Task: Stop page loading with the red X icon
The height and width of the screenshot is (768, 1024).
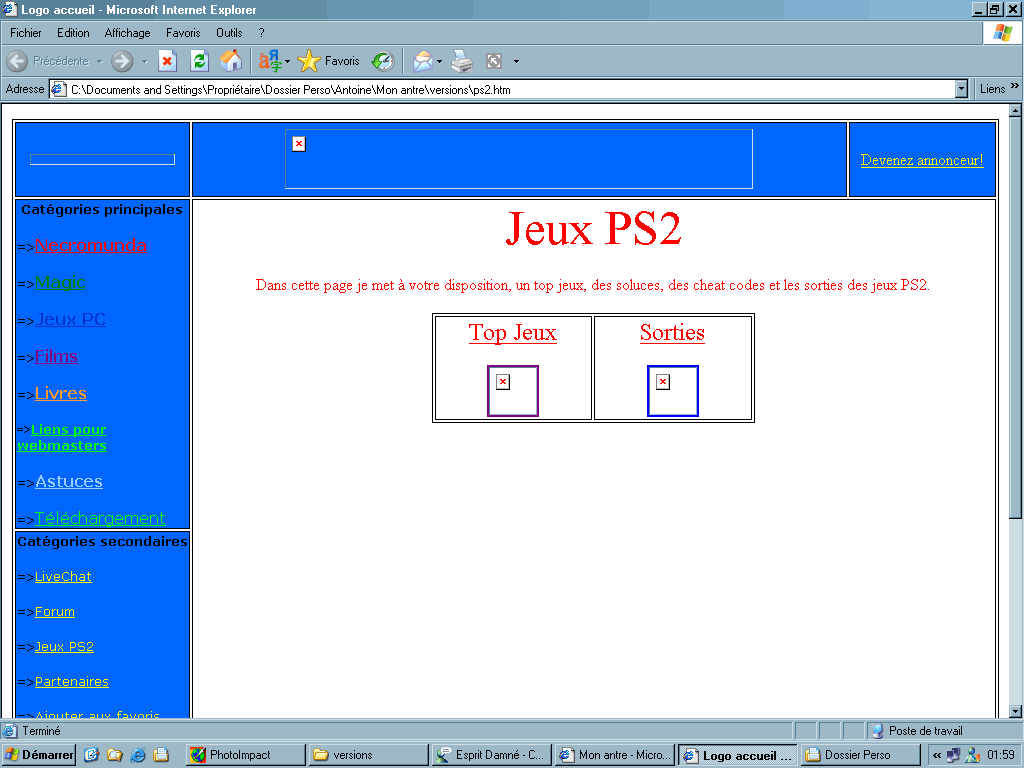Action: 167,61
